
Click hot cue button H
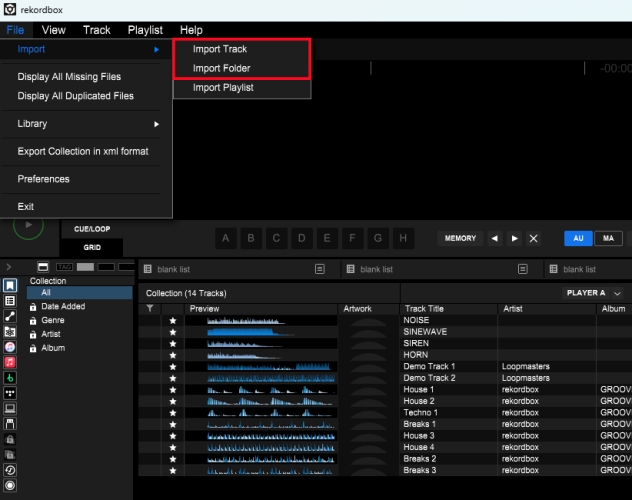pos(403,238)
